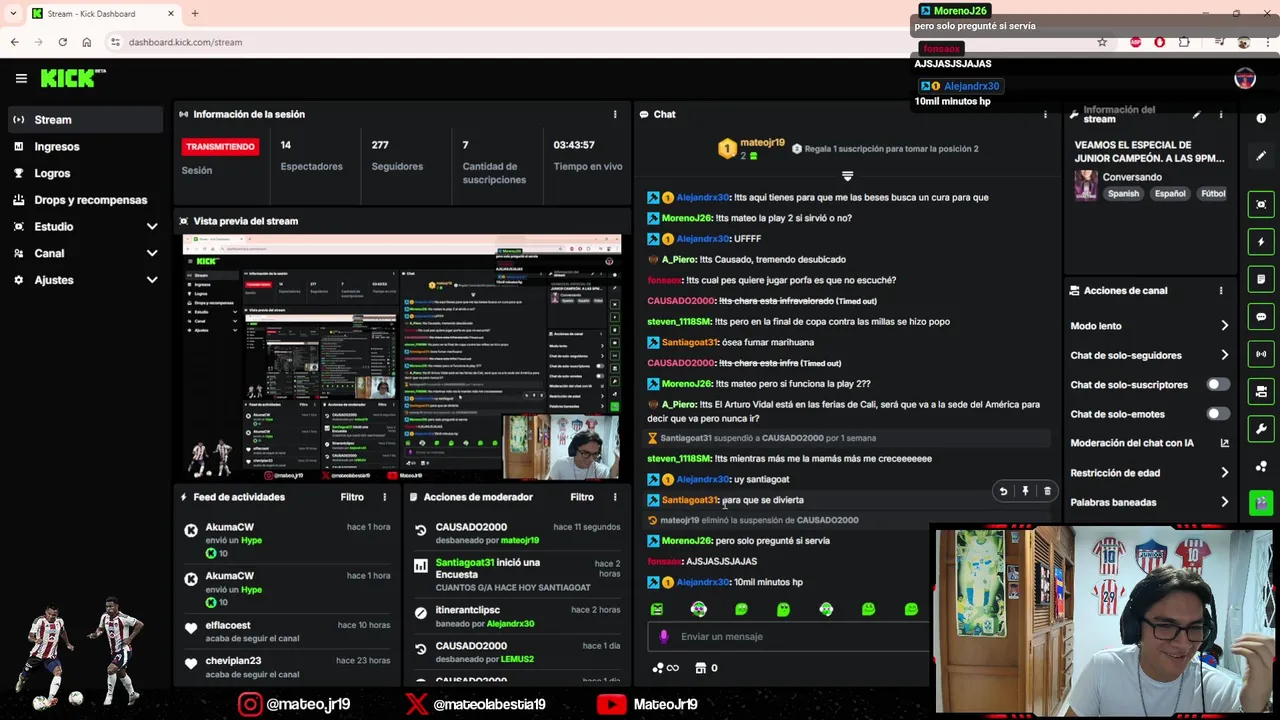Open Drops y recompensas in the sidebar
1280x720 pixels.
click(85, 200)
